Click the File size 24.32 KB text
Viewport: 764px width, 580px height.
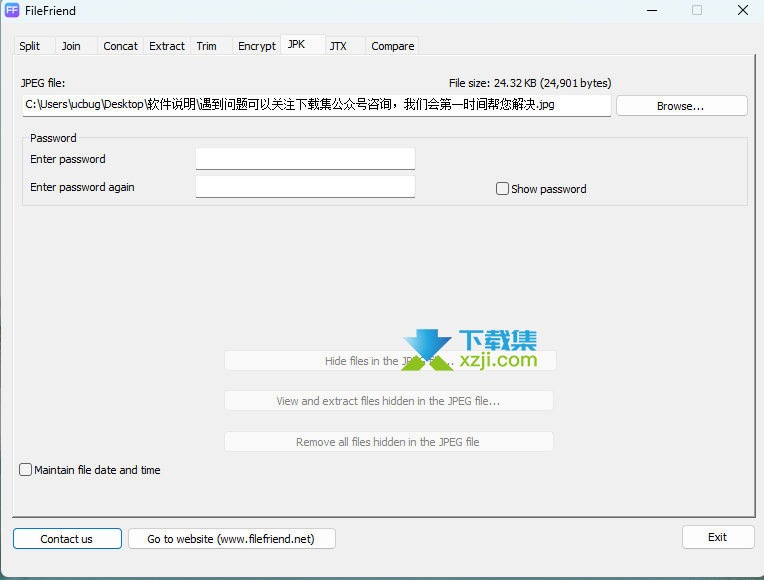530,83
